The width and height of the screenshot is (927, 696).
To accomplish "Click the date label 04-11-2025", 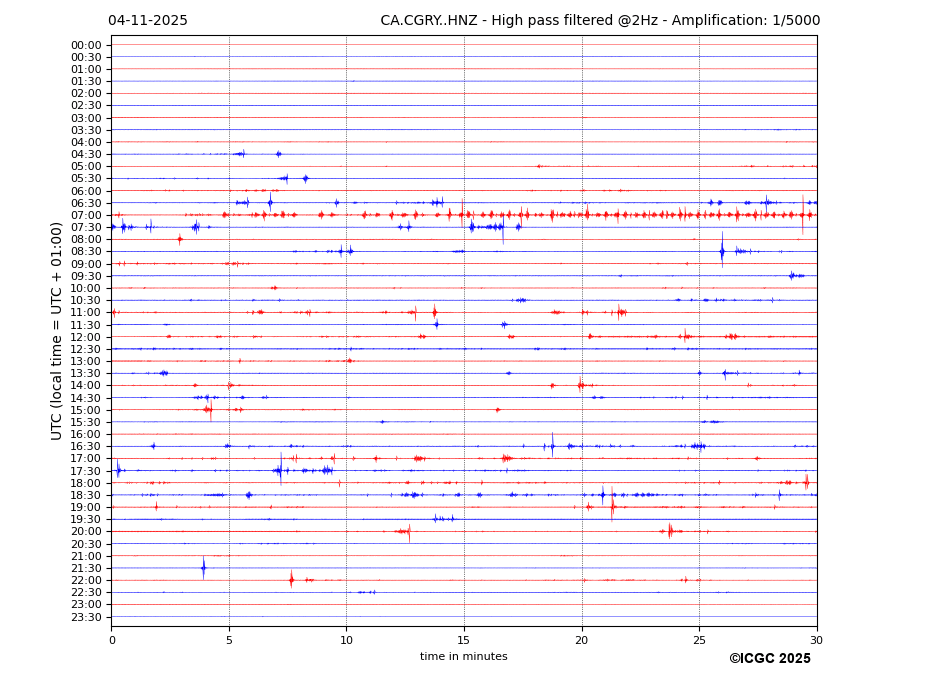I will pos(148,21).
